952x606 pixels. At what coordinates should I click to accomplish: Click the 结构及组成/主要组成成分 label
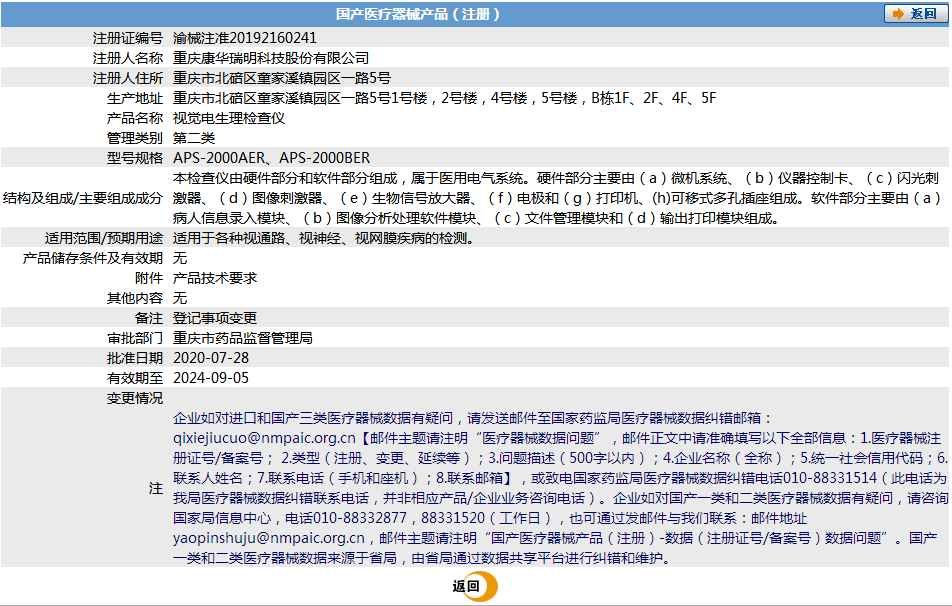click(x=83, y=199)
